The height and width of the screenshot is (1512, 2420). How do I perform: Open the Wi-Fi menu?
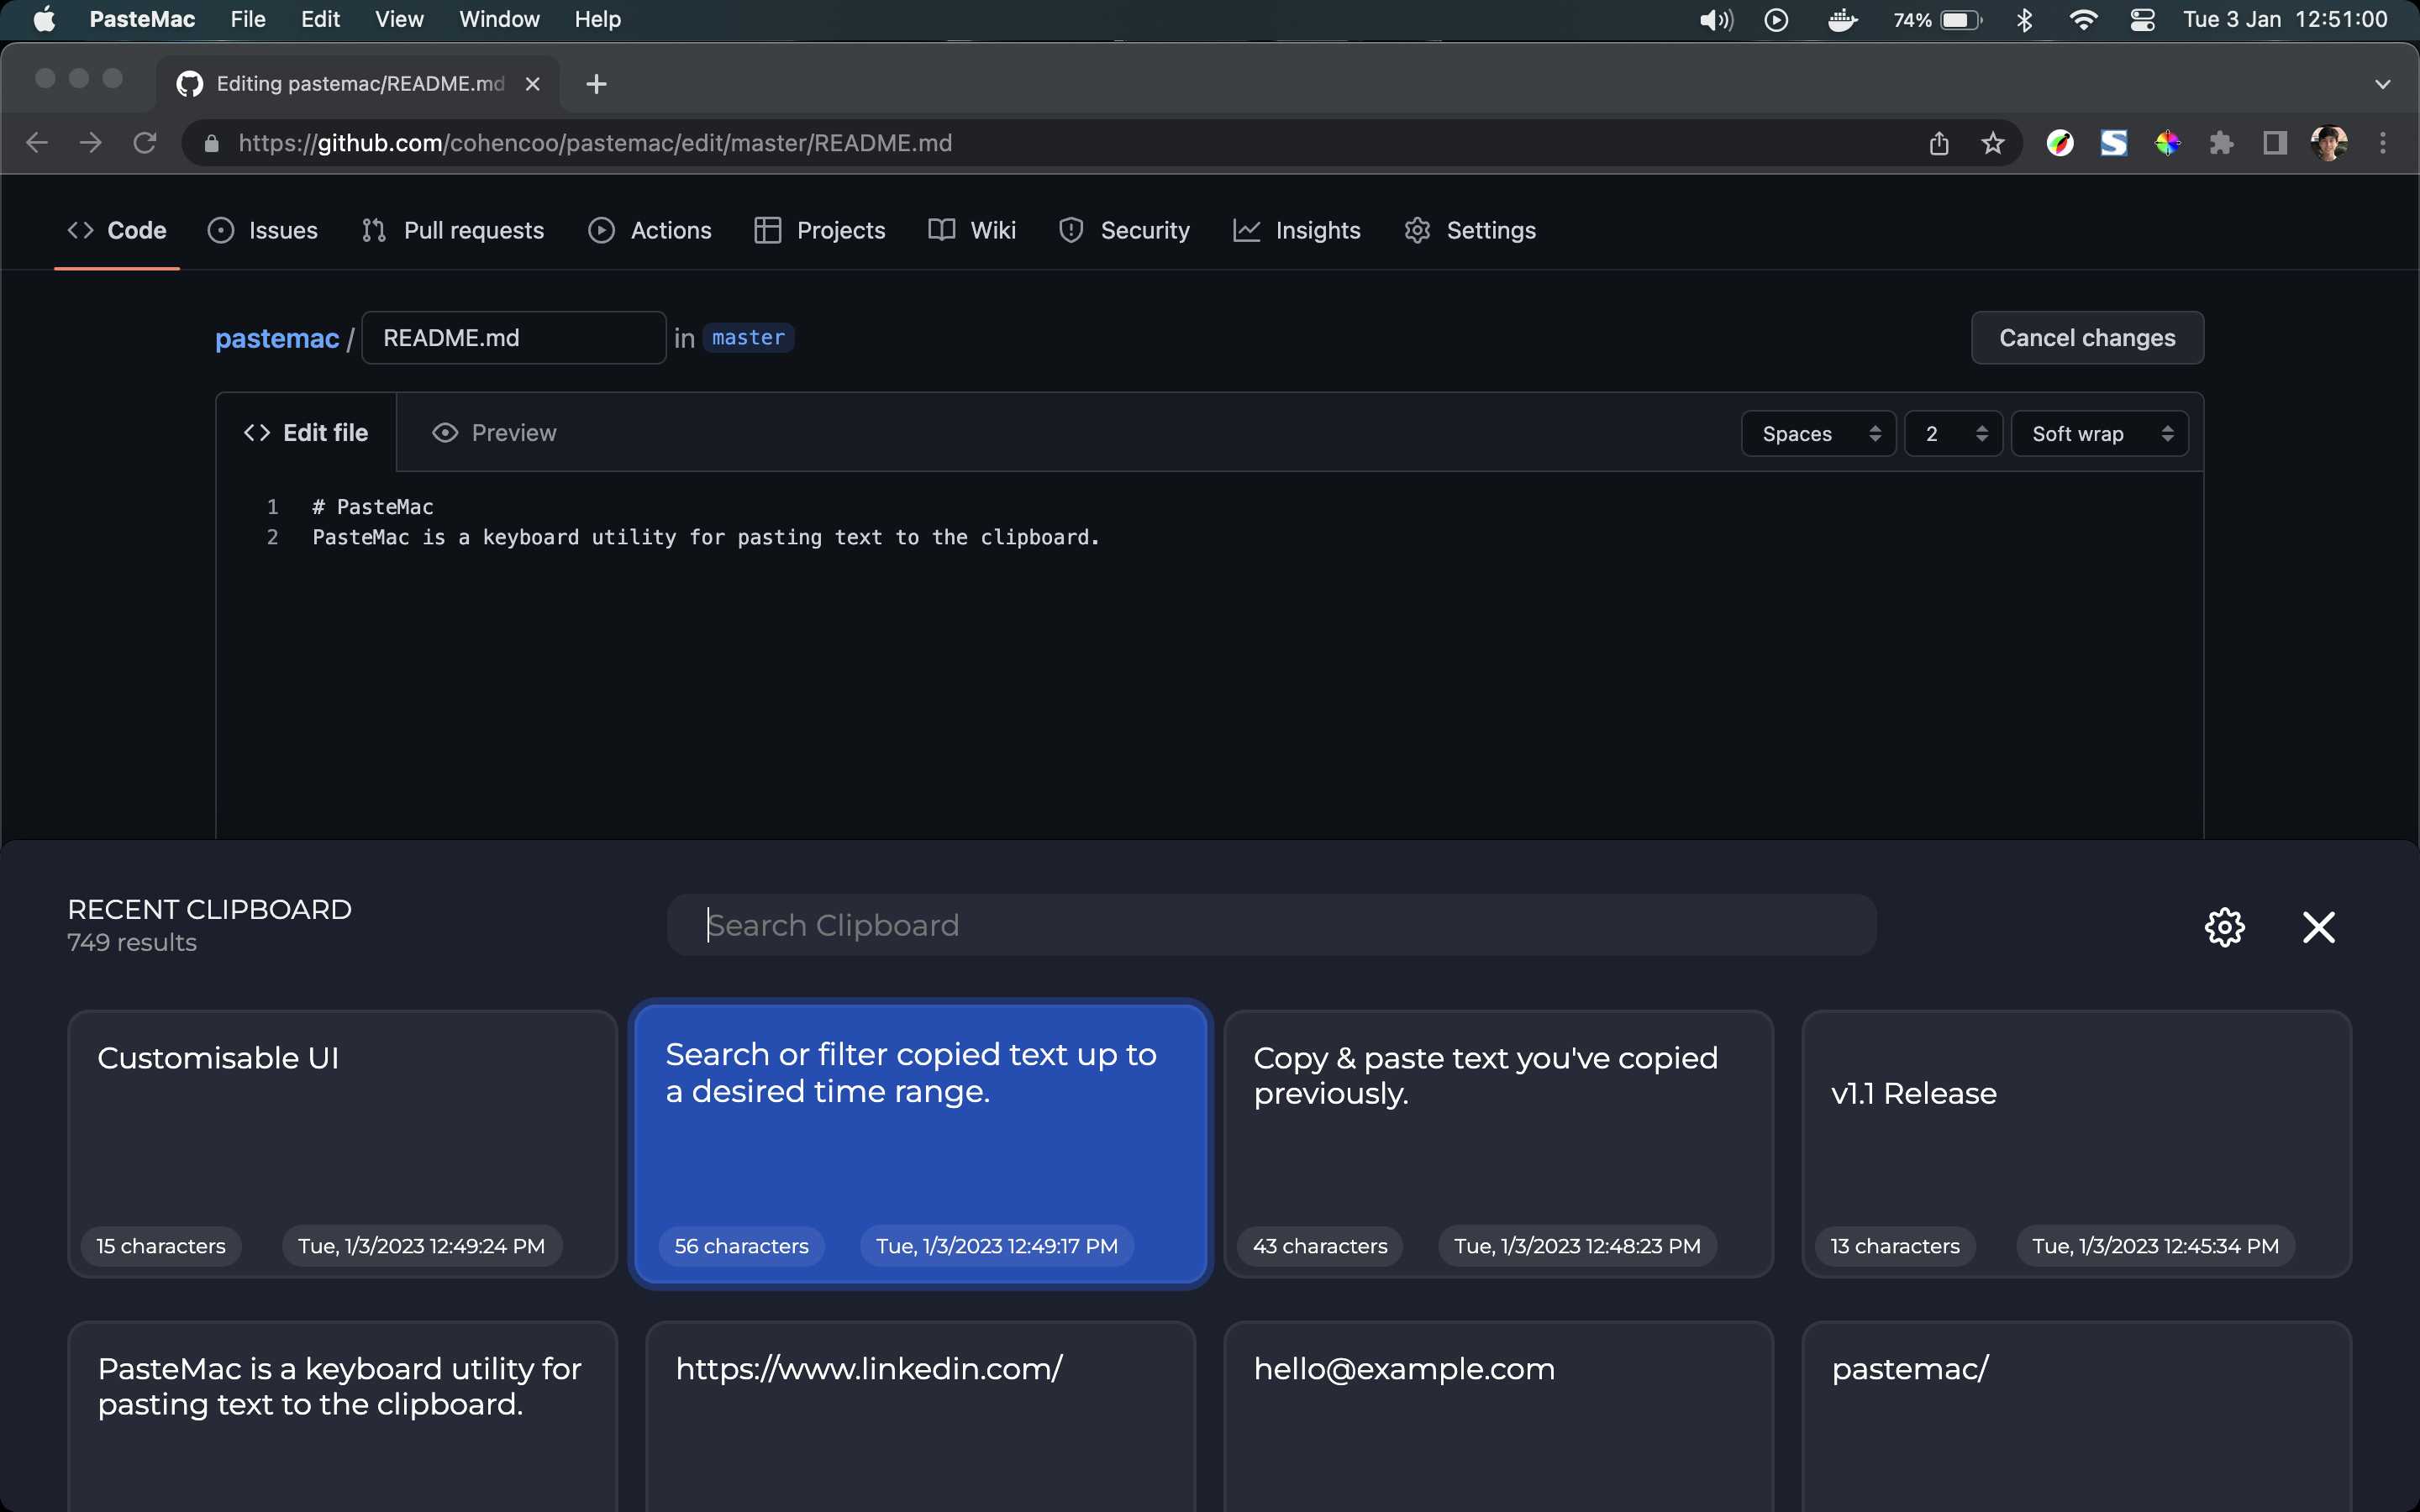(x=2083, y=20)
